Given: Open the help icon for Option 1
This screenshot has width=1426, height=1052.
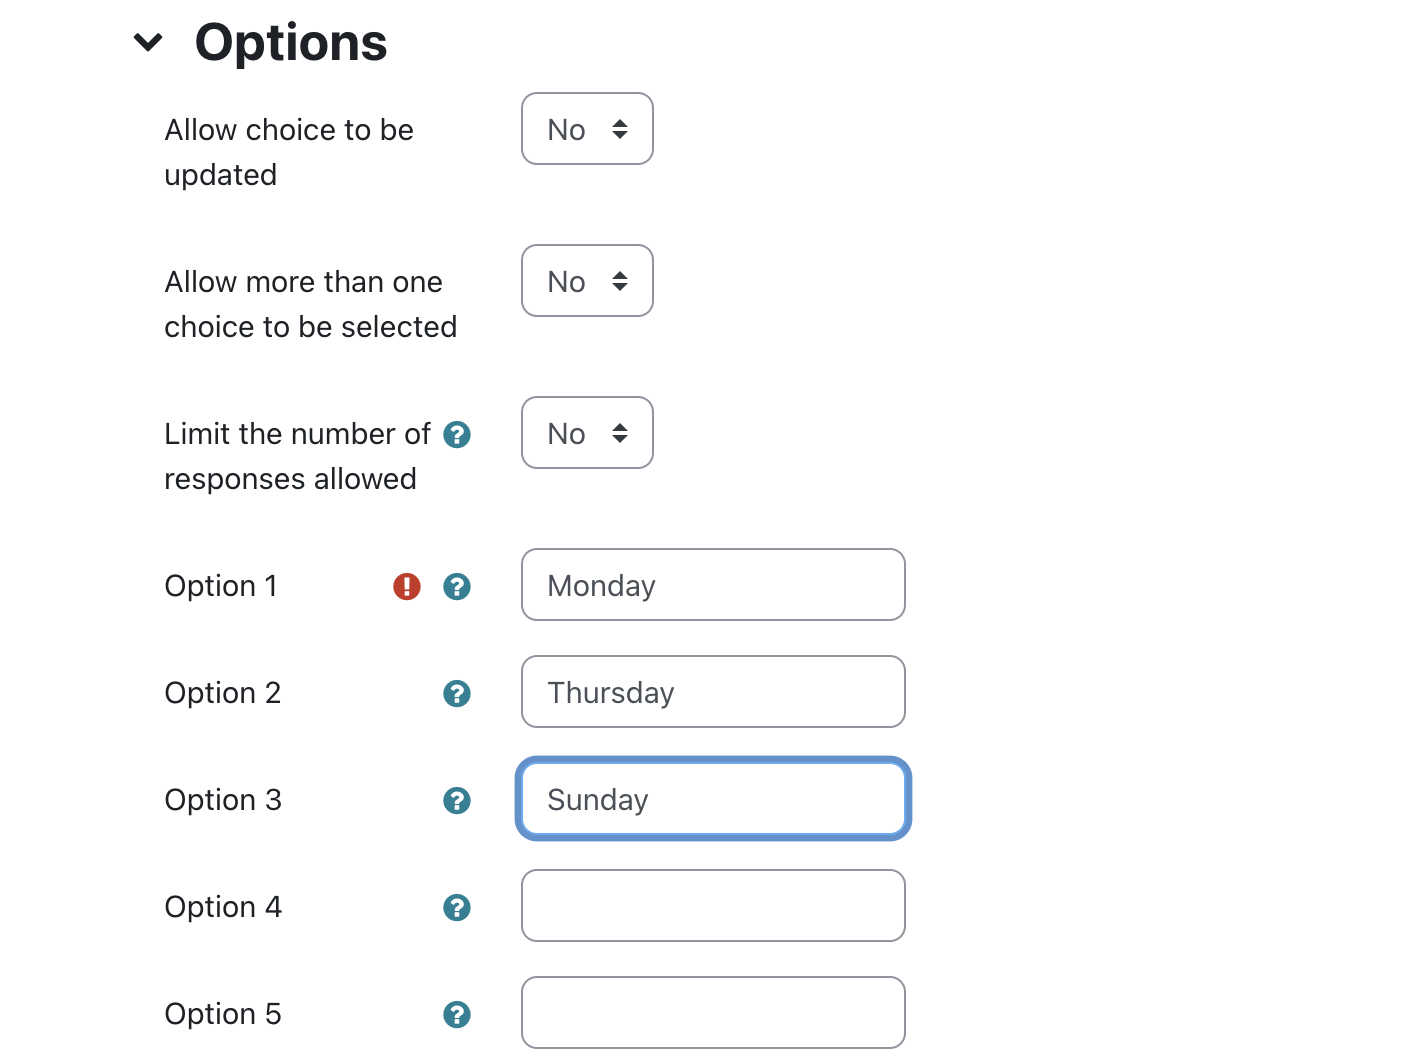Looking at the screenshot, I should (457, 587).
